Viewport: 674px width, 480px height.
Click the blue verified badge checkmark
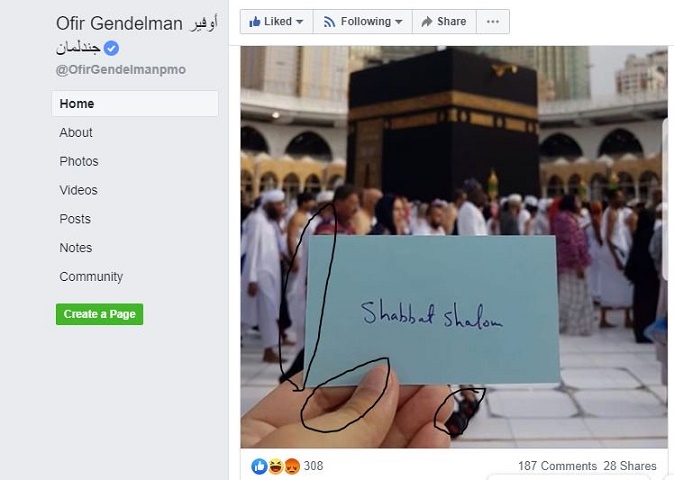pyautogui.click(x=111, y=48)
